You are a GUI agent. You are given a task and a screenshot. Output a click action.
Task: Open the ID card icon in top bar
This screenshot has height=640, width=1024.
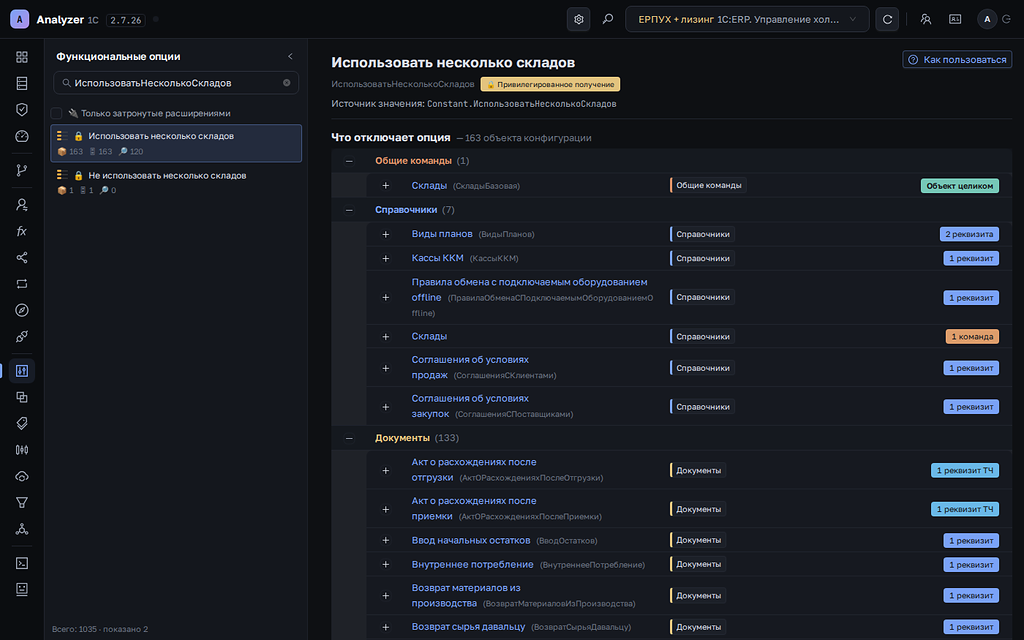tap(955, 19)
